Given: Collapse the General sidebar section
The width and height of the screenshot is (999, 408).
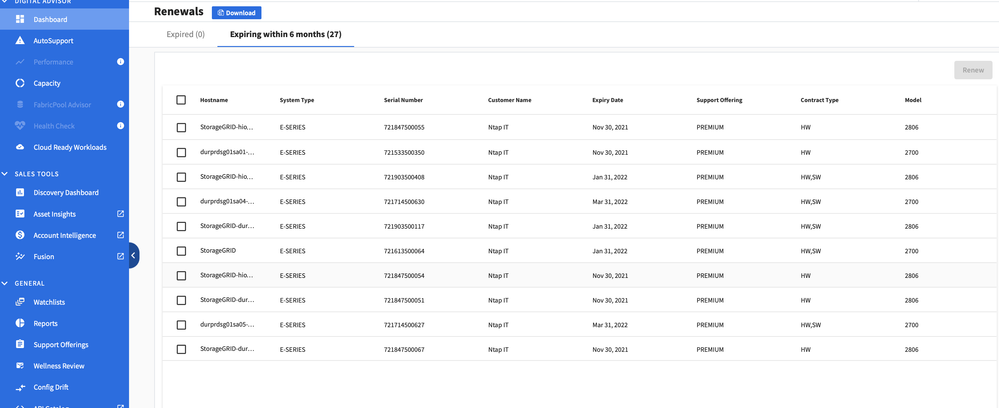Looking at the screenshot, I should pyautogui.click(x=5, y=283).
